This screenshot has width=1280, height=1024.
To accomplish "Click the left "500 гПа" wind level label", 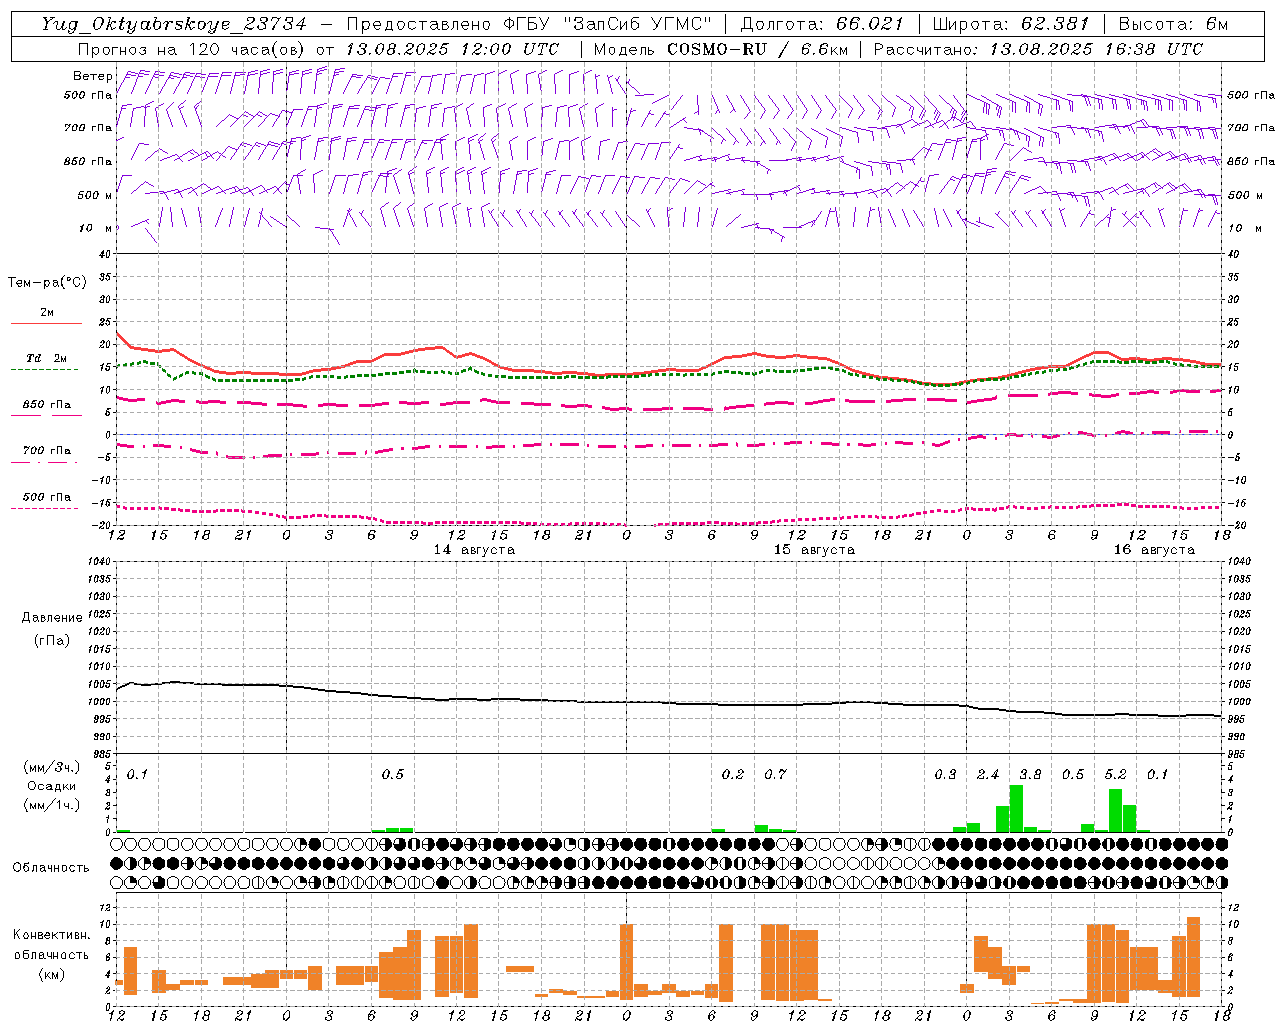I will [x=88, y=95].
